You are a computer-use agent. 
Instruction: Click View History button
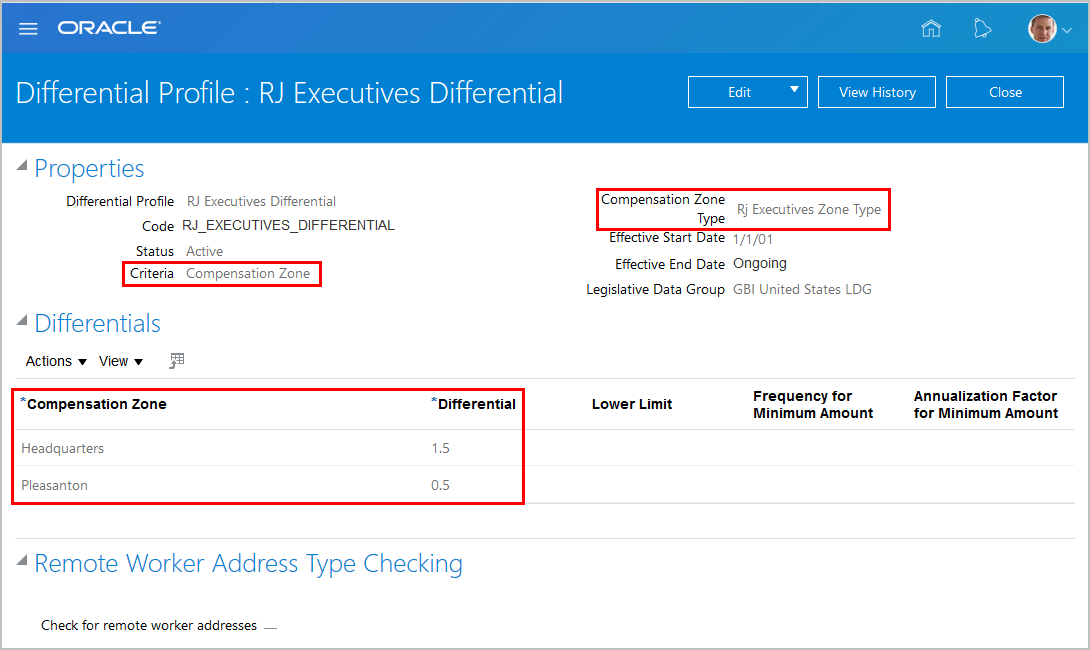(877, 92)
